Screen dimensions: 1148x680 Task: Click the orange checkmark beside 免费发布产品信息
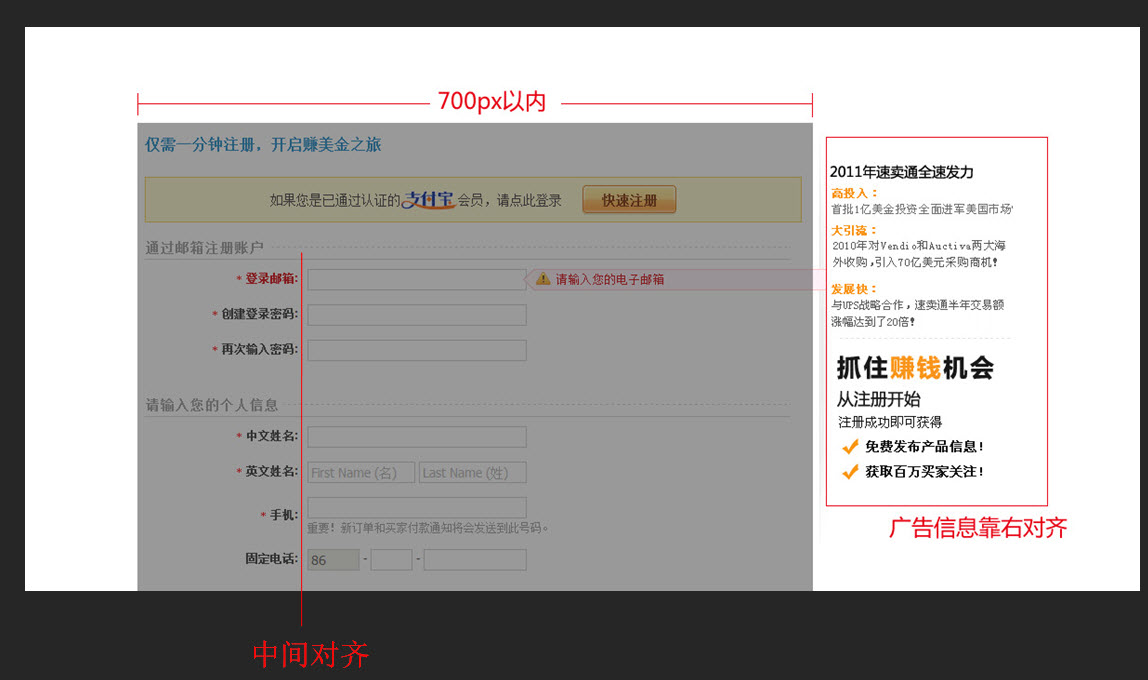(x=851, y=447)
